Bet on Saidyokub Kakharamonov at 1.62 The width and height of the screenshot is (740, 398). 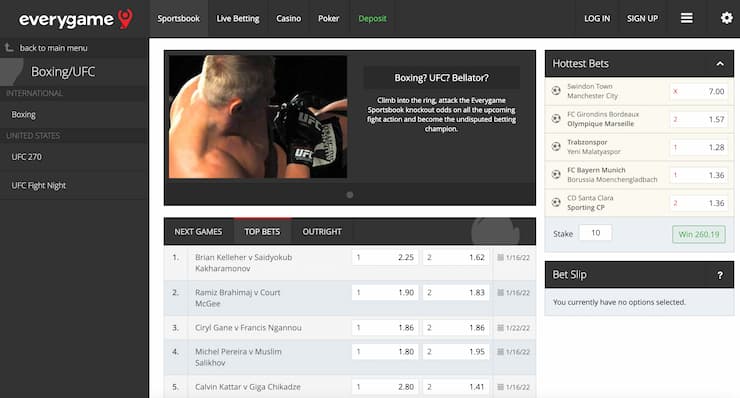[456, 257]
